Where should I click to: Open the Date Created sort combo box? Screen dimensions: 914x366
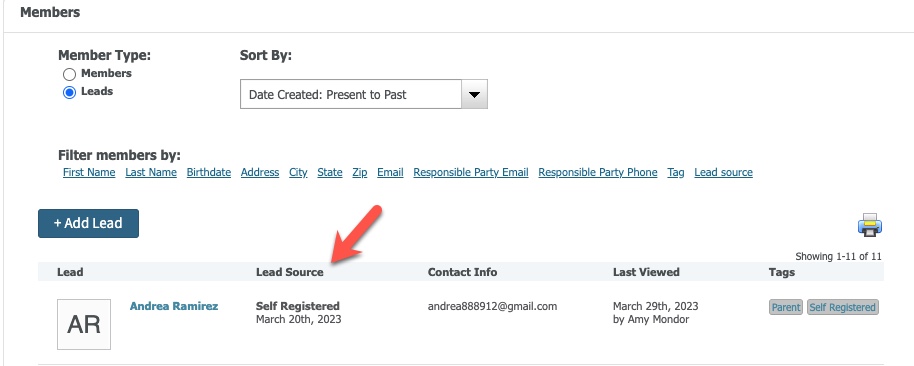tap(364, 94)
